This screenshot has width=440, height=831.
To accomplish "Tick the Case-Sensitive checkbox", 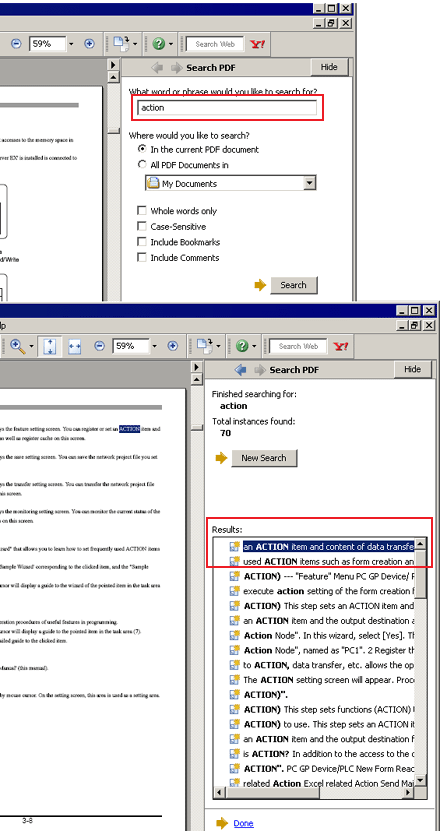I will point(142,226).
